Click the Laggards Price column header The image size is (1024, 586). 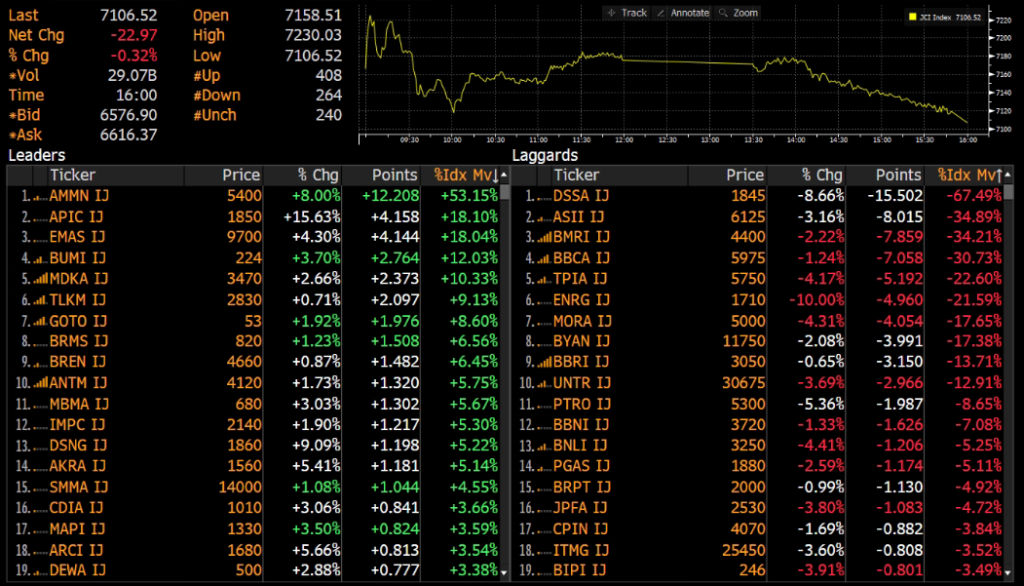click(744, 175)
